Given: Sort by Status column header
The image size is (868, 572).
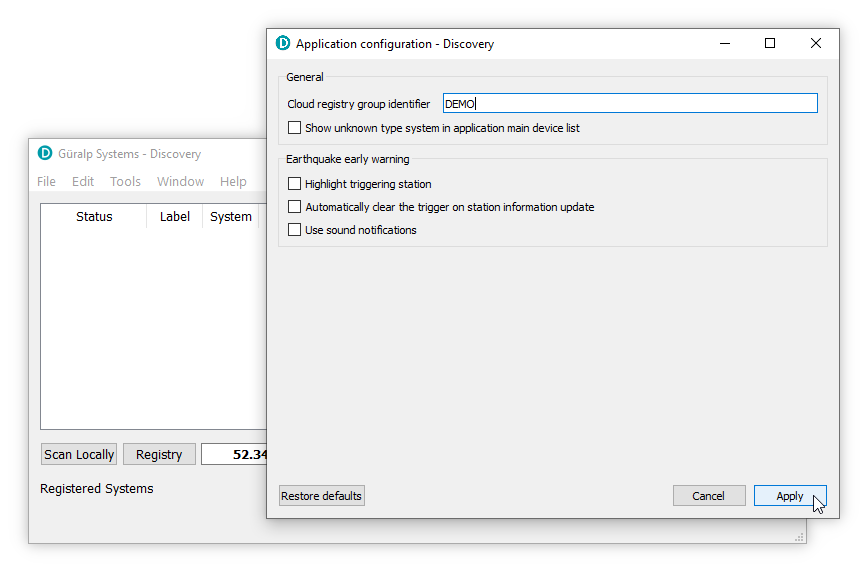Looking at the screenshot, I should (94, 217).
